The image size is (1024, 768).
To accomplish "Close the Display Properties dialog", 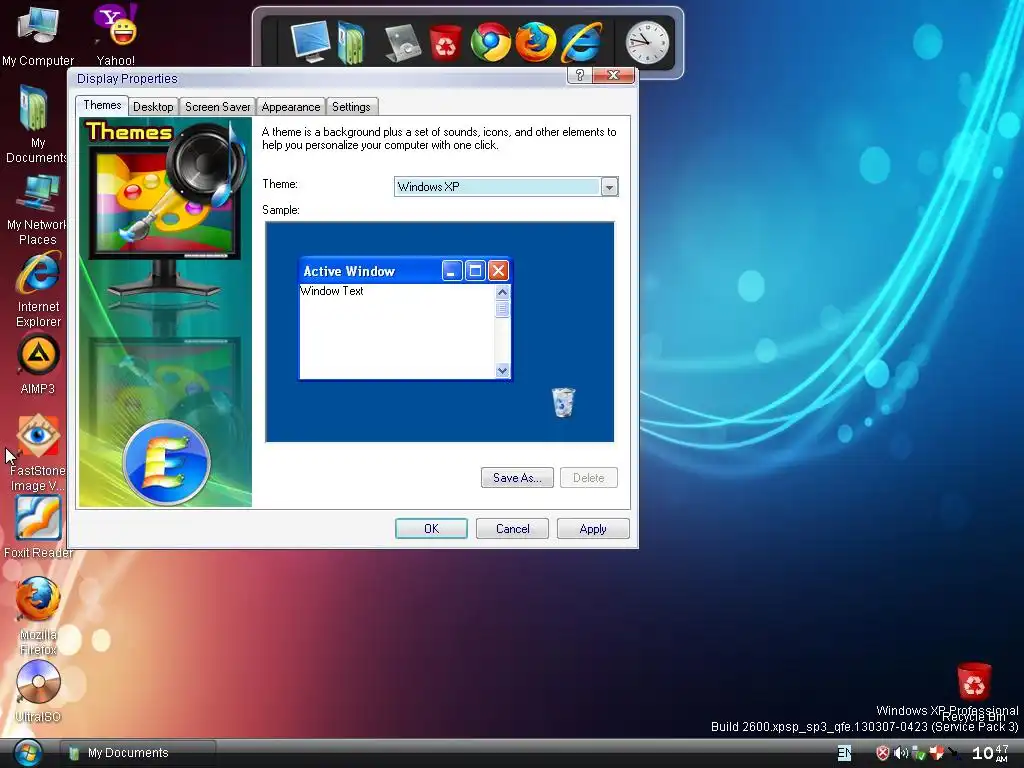I will 614,74.
